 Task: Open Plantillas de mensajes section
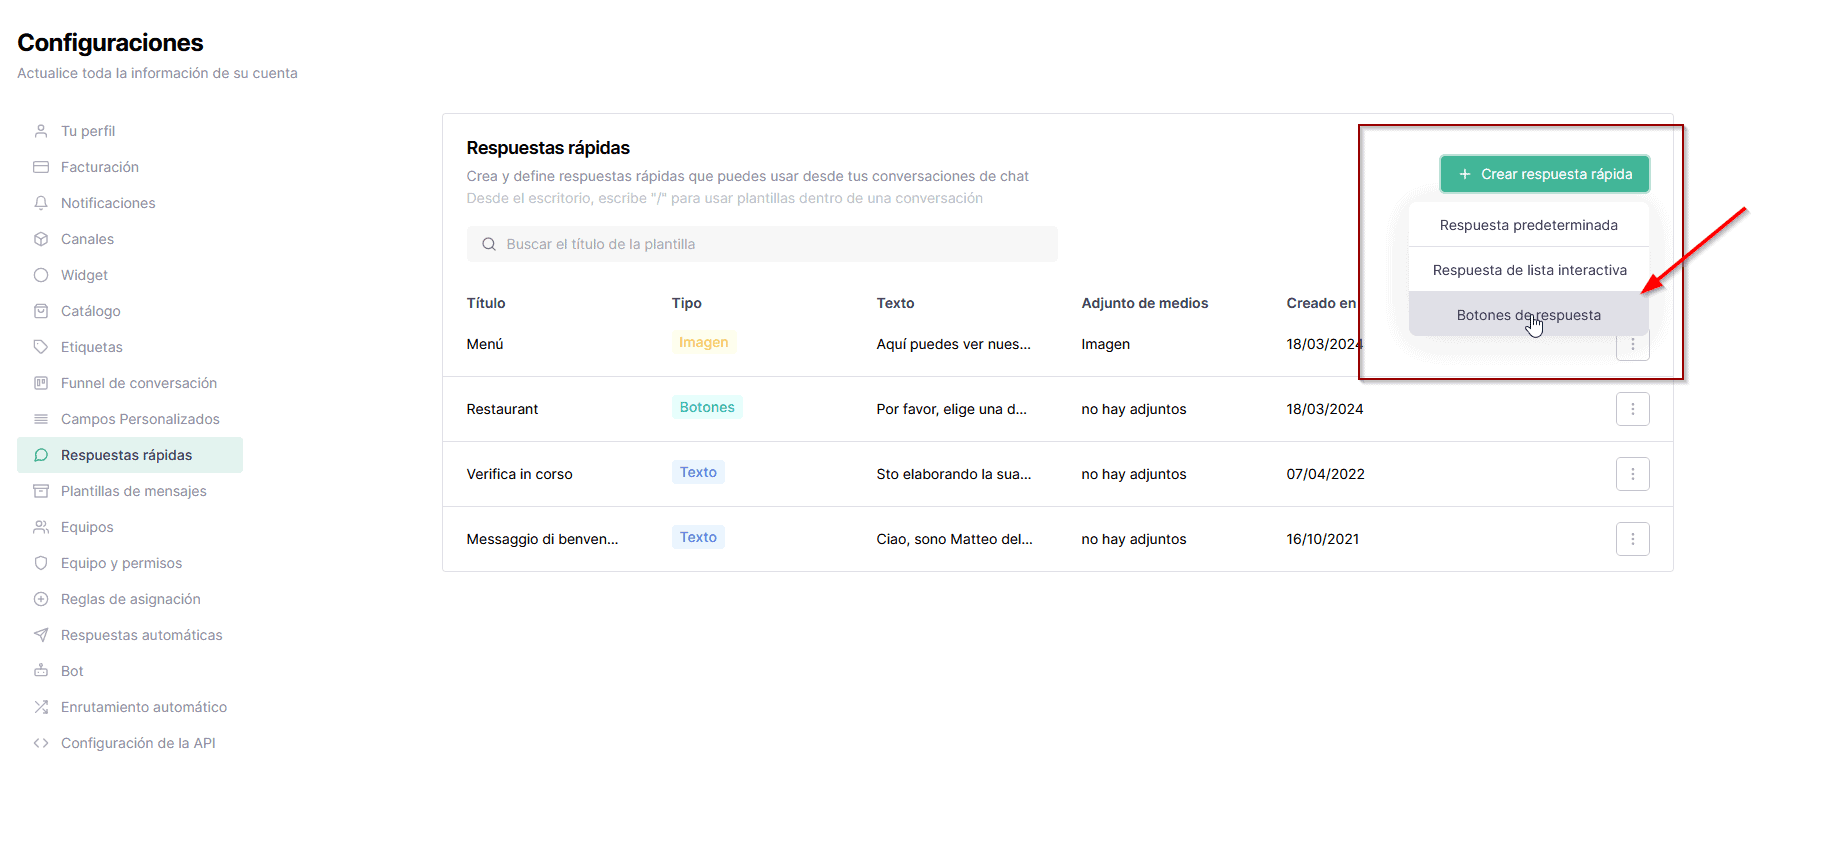click(134, 491)
